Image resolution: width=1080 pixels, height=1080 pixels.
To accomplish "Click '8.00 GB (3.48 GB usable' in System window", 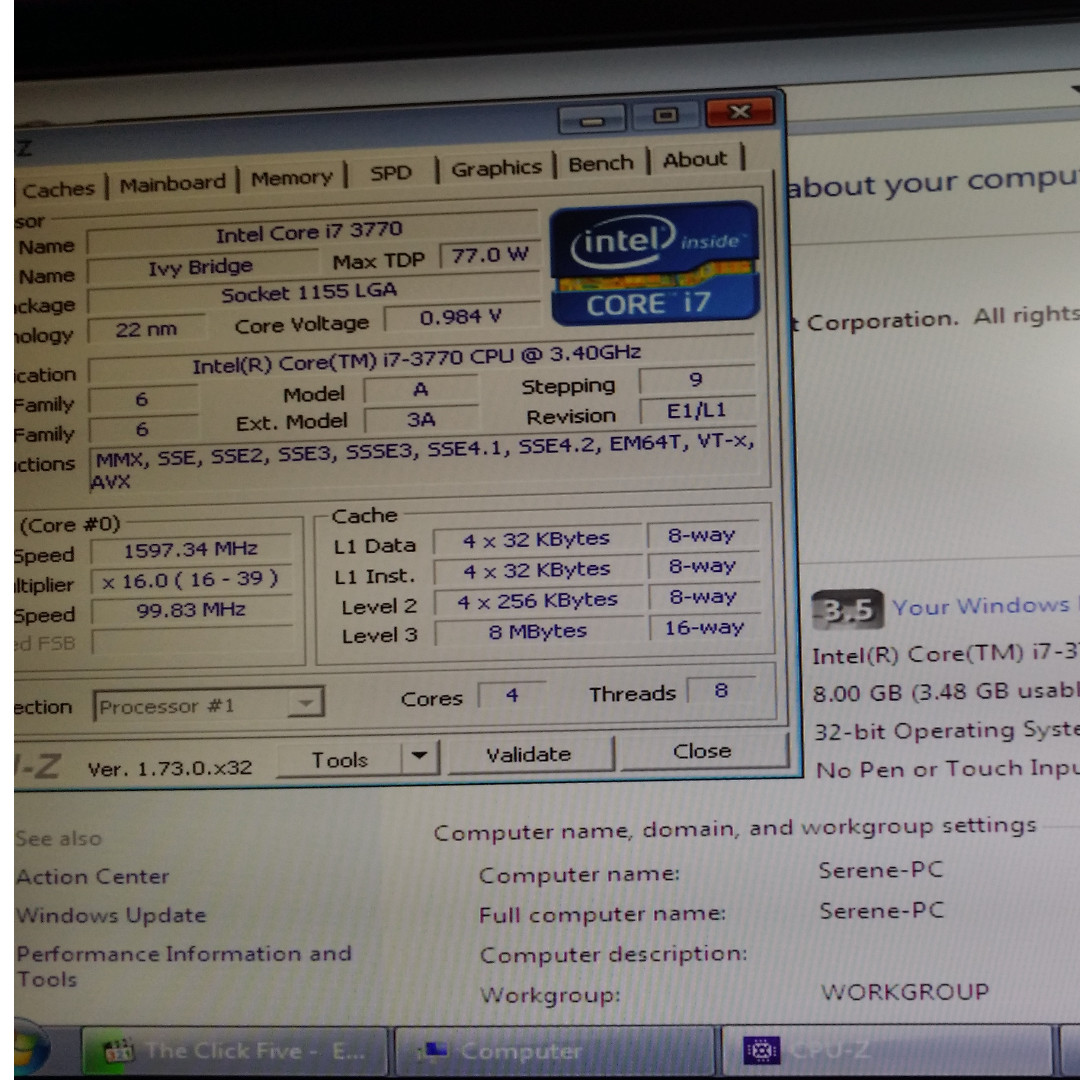I will 945,692.
